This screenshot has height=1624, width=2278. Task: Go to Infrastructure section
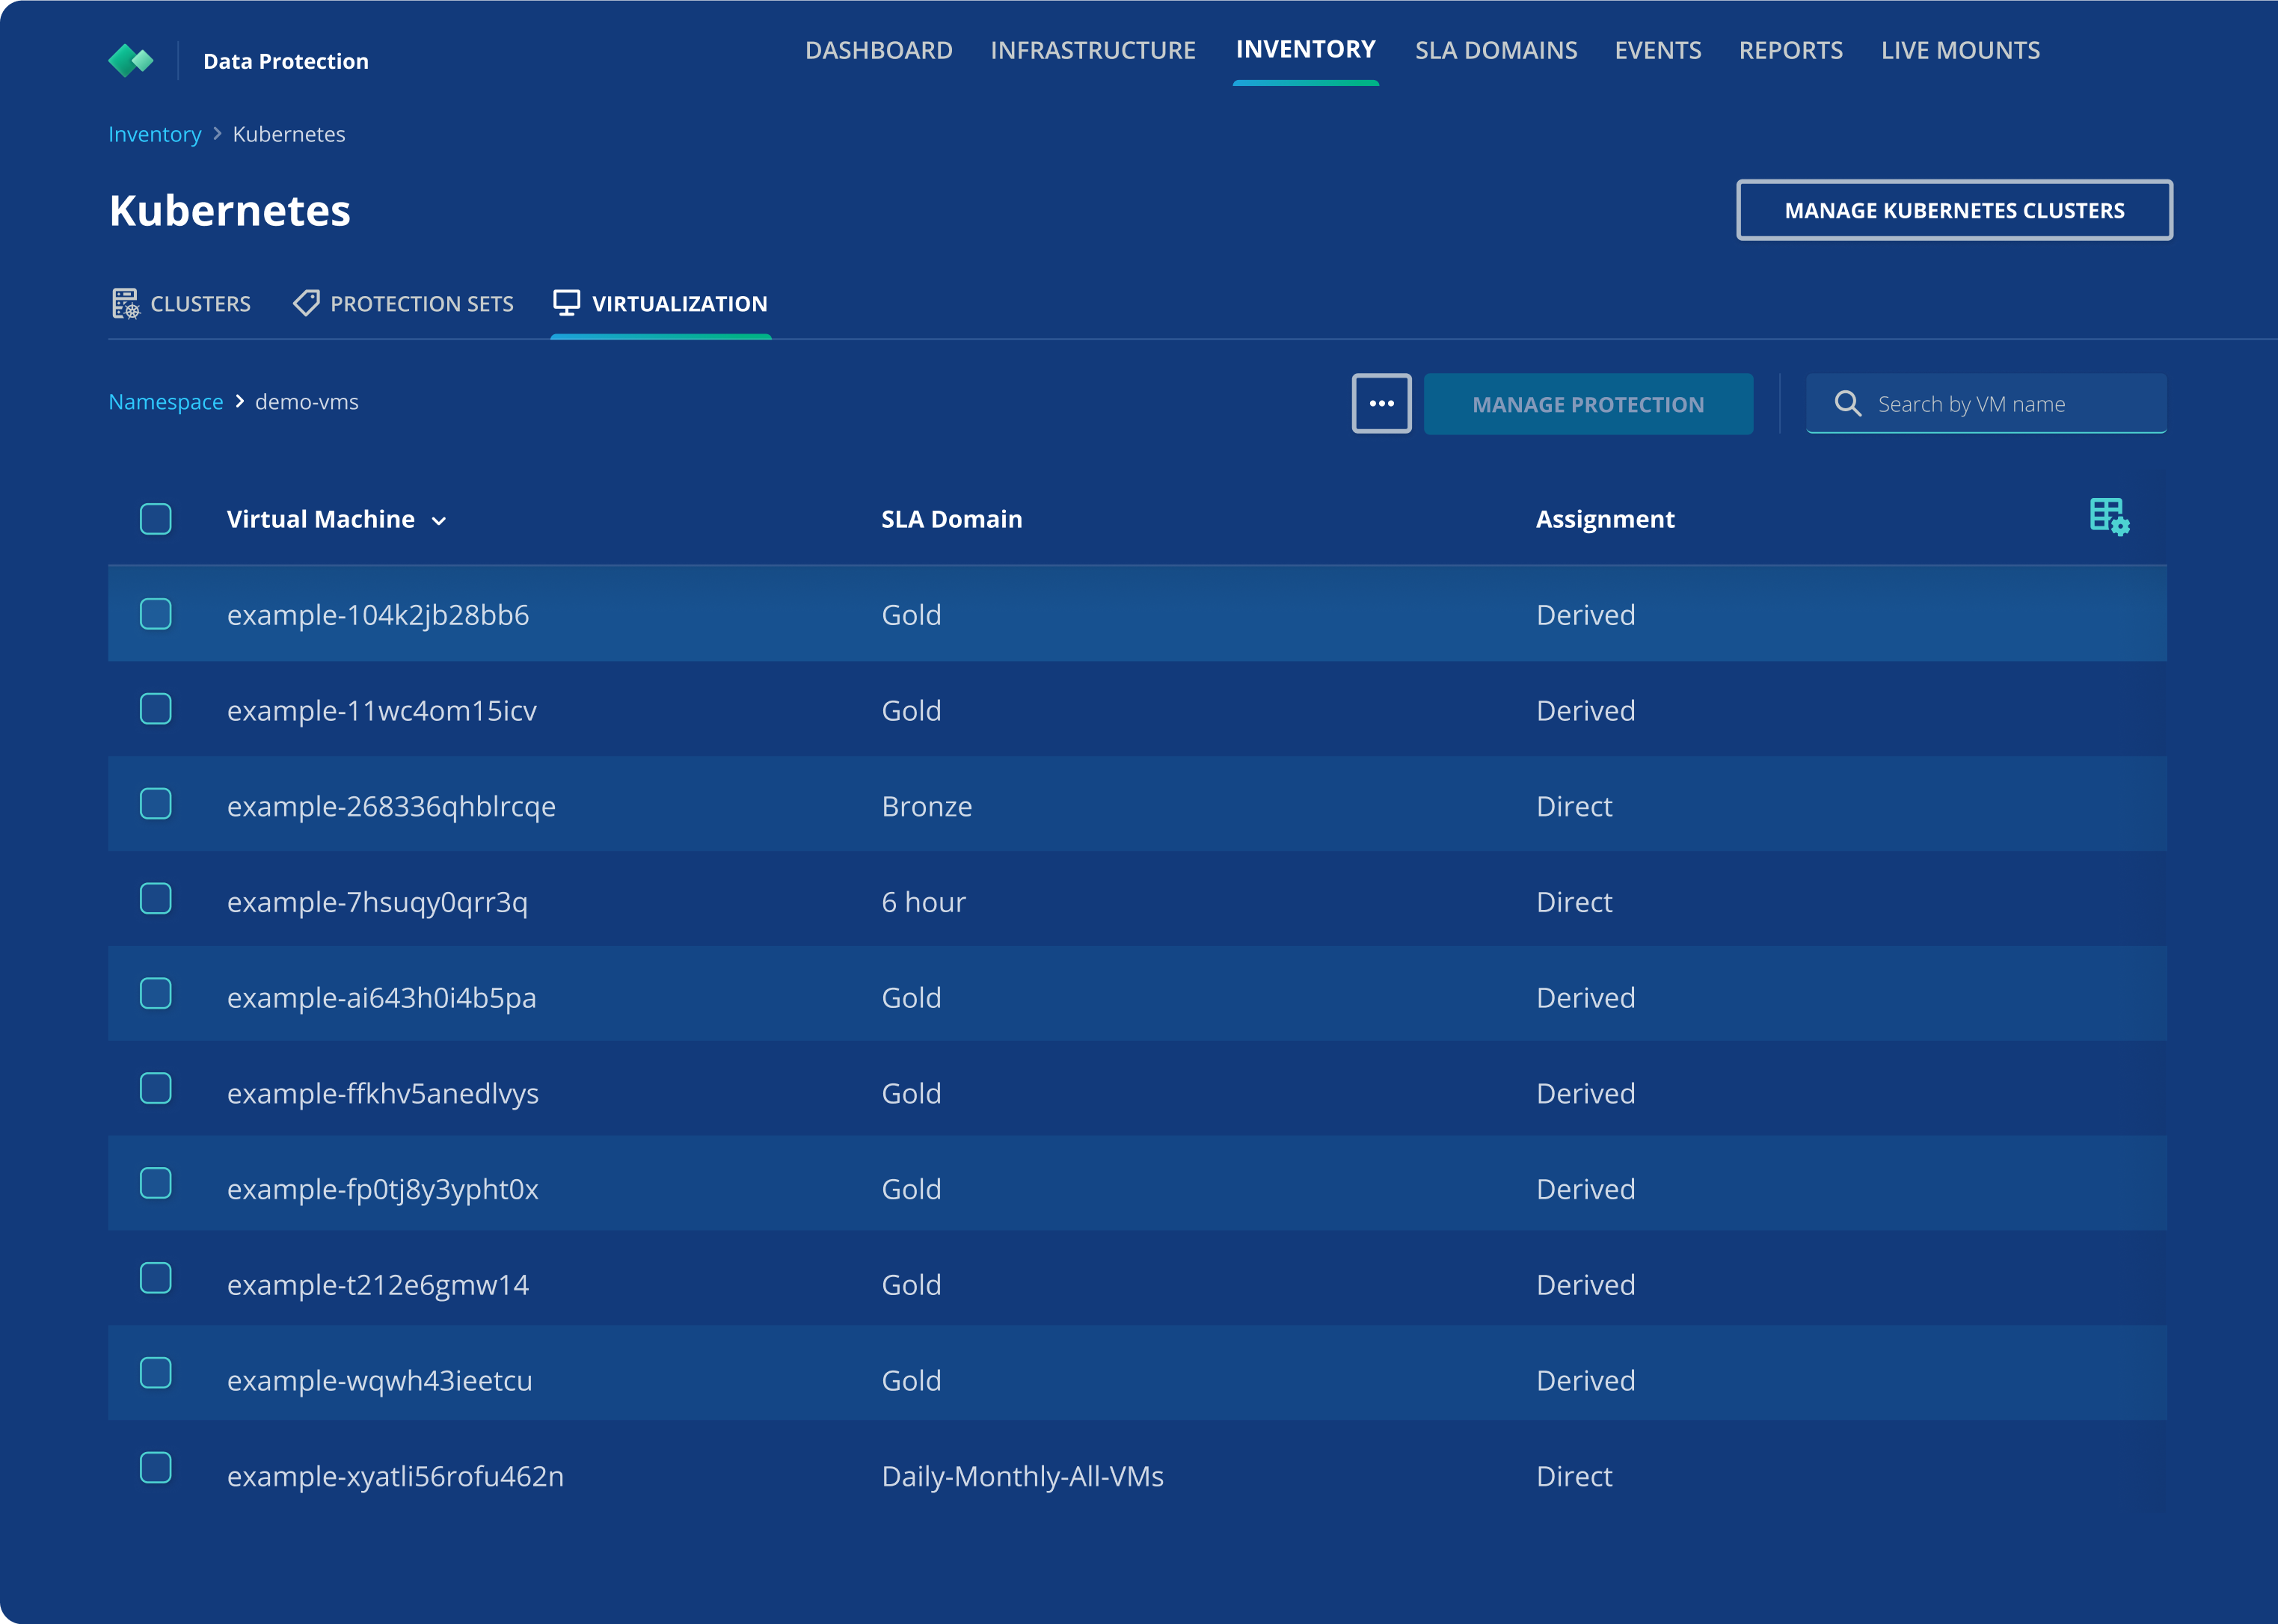tap(1093, 50)
